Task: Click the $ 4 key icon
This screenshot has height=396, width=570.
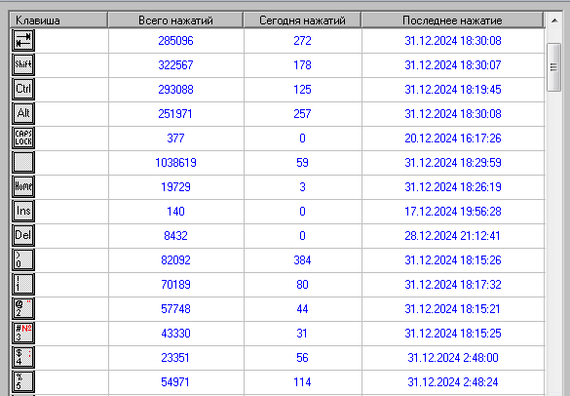Action: pyautogui.click(x=23, y=357)
